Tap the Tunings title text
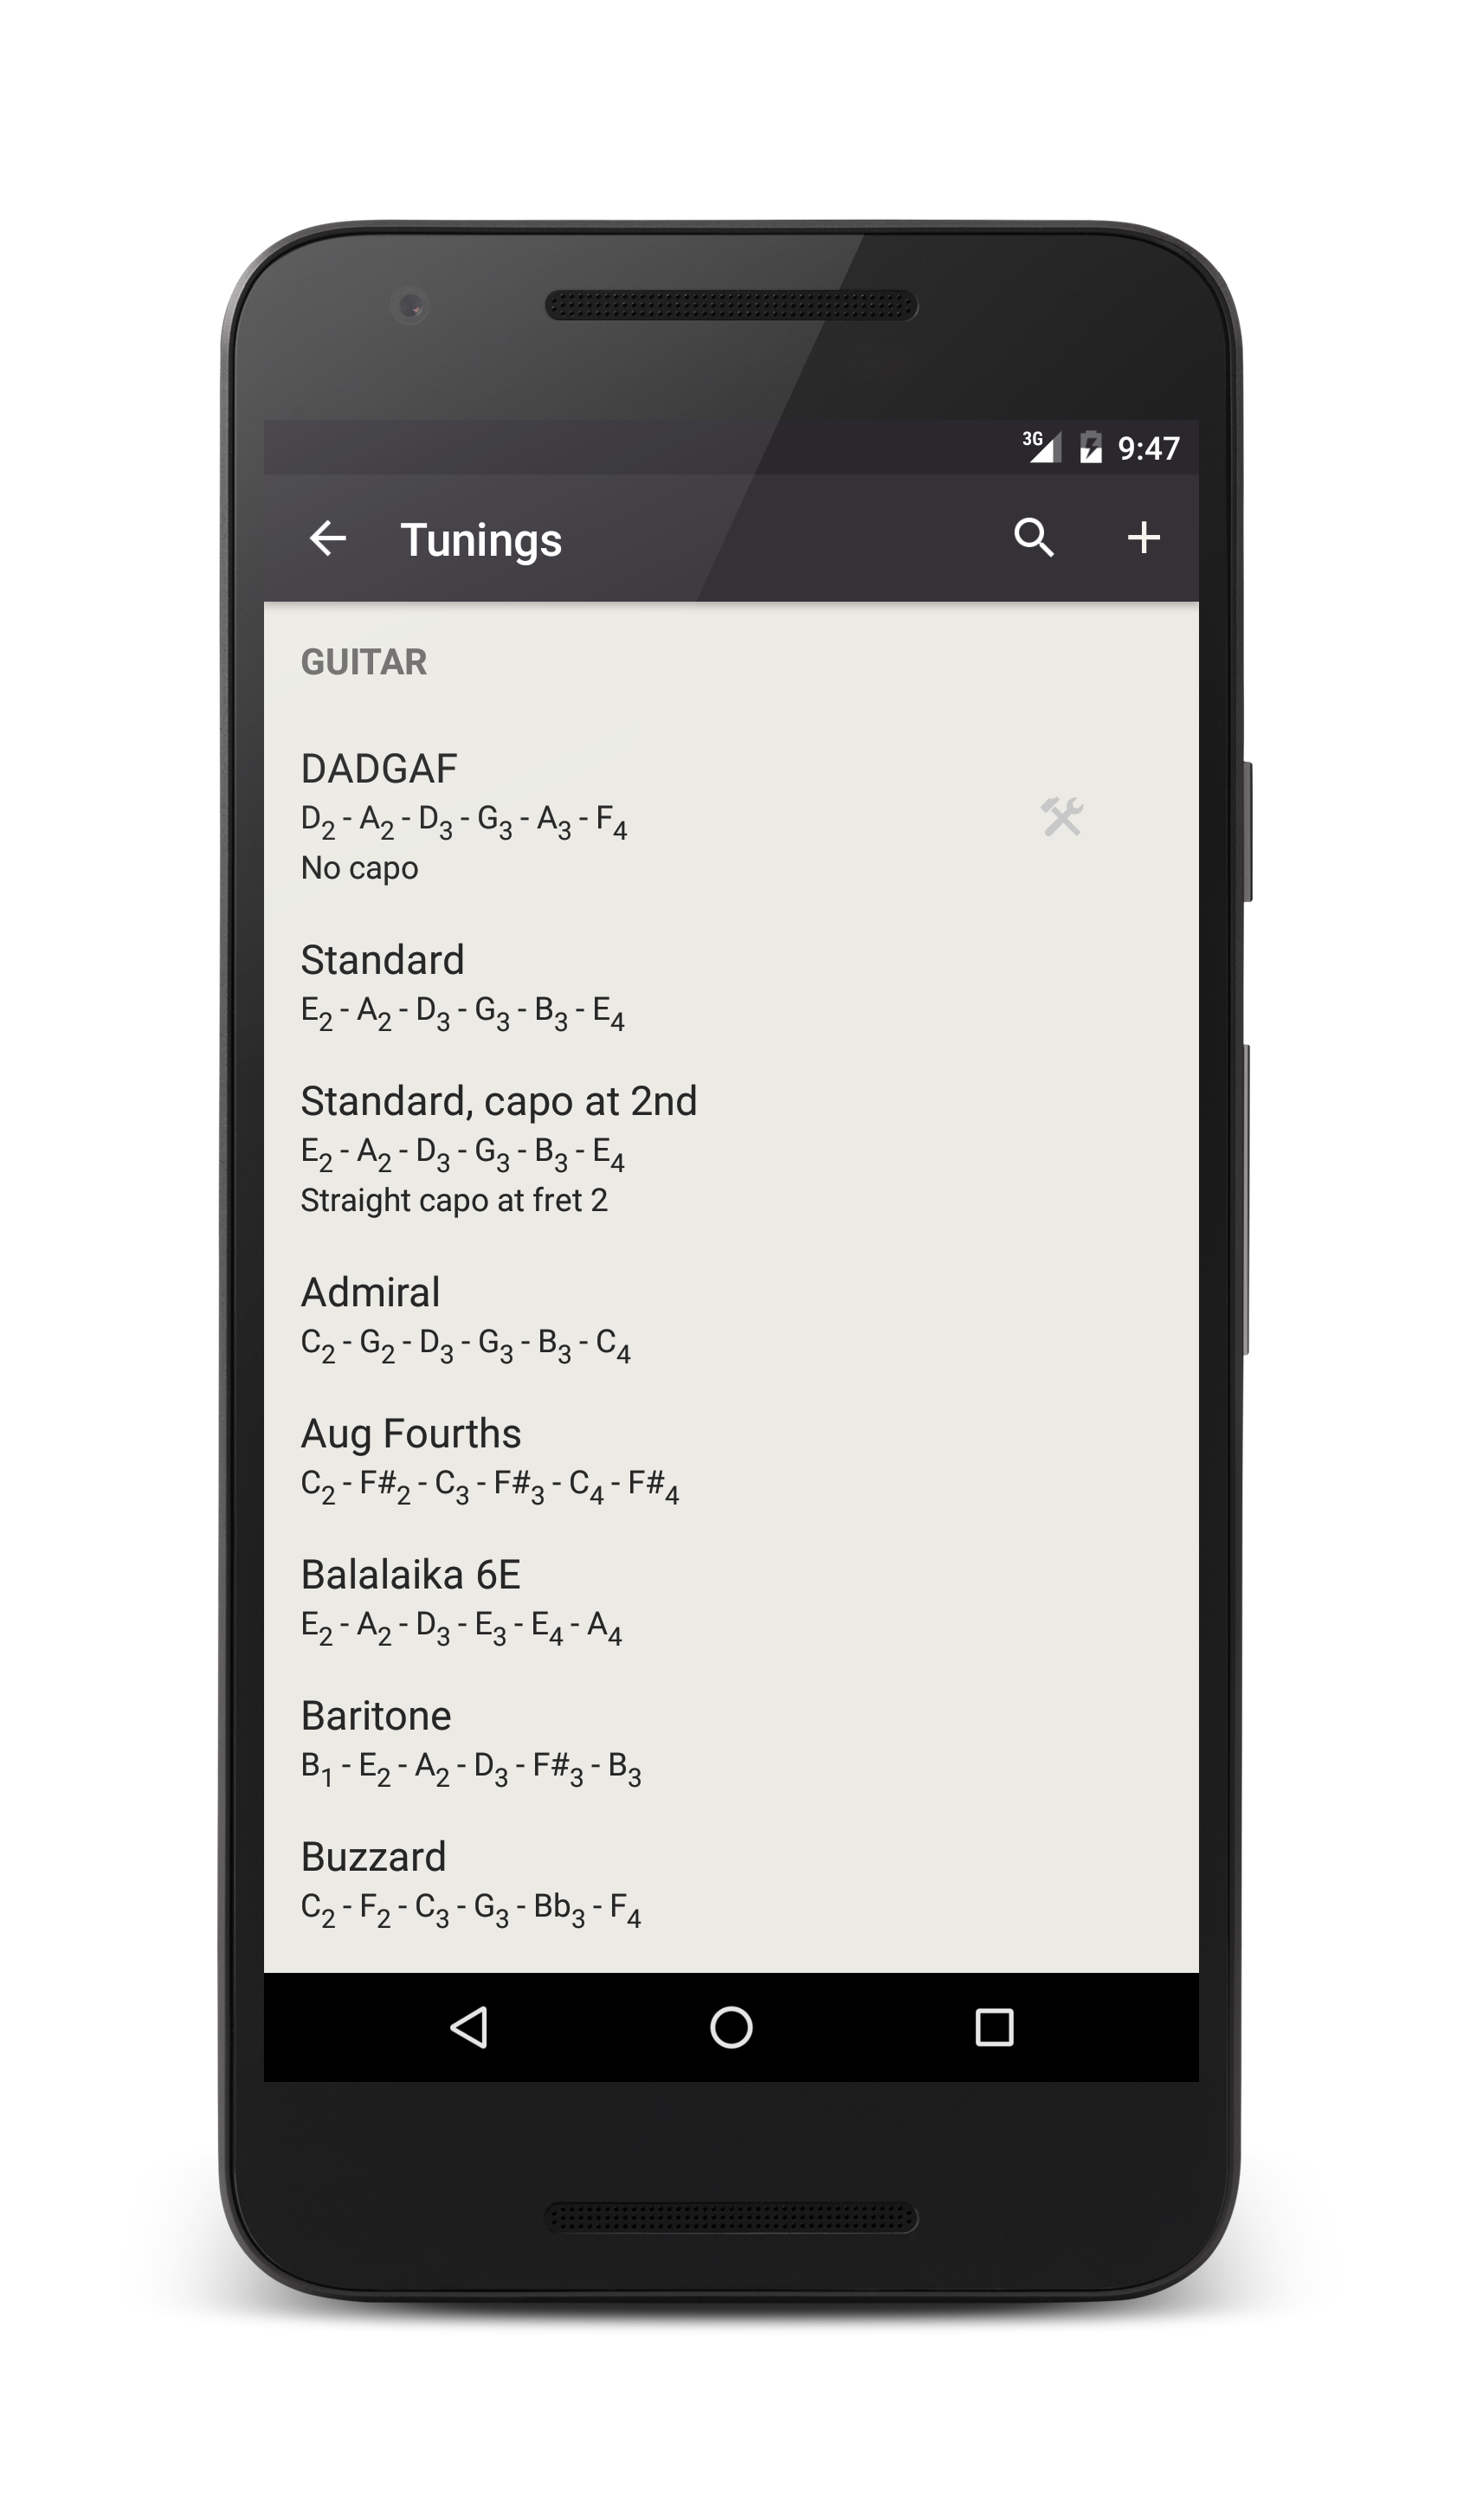The height and width of the screenshot is (2520, 1470). 481,541
